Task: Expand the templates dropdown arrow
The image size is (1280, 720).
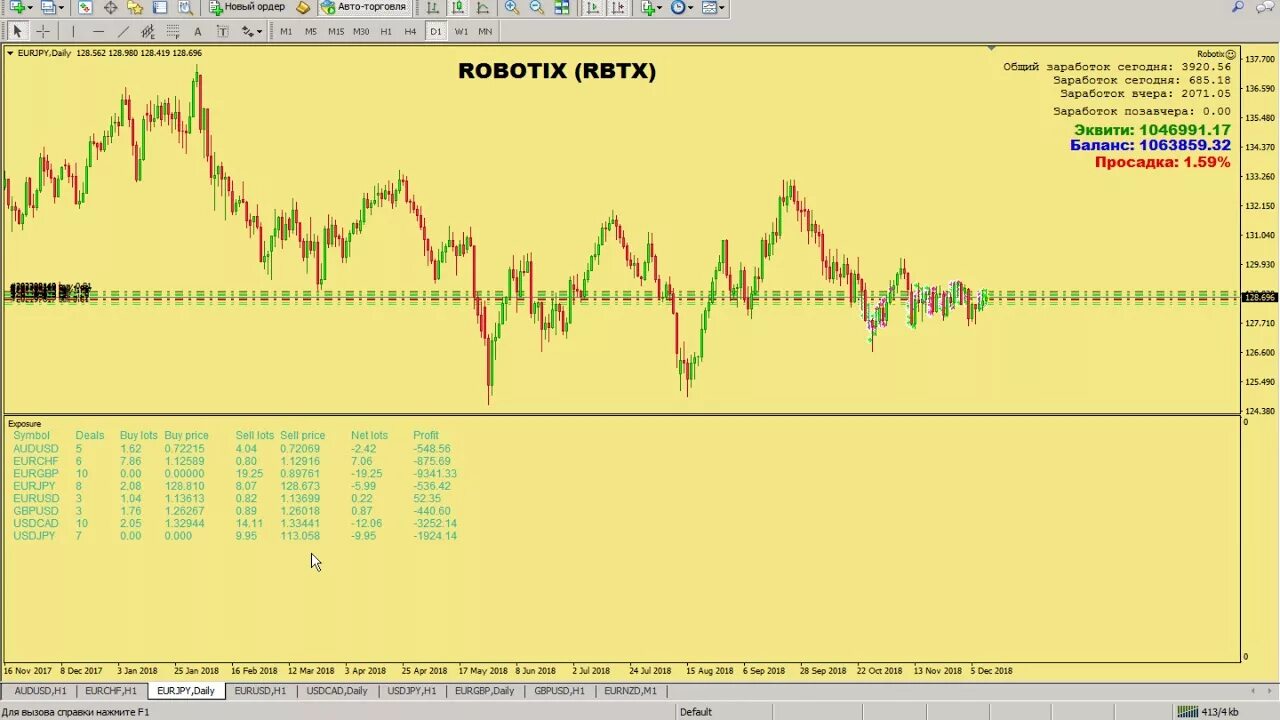Action: (722, 7)
